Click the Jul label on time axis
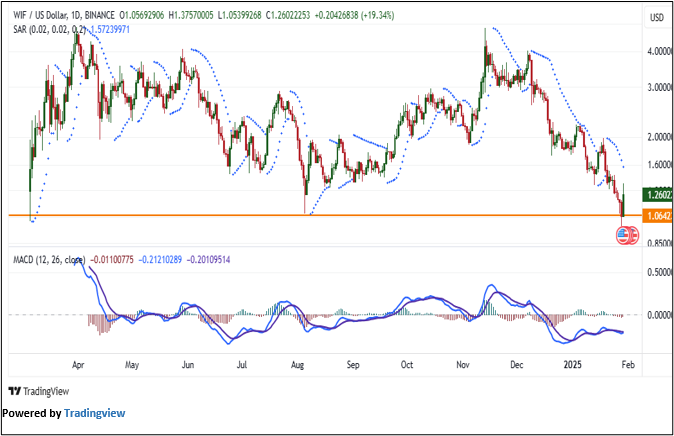 (242, 365)
